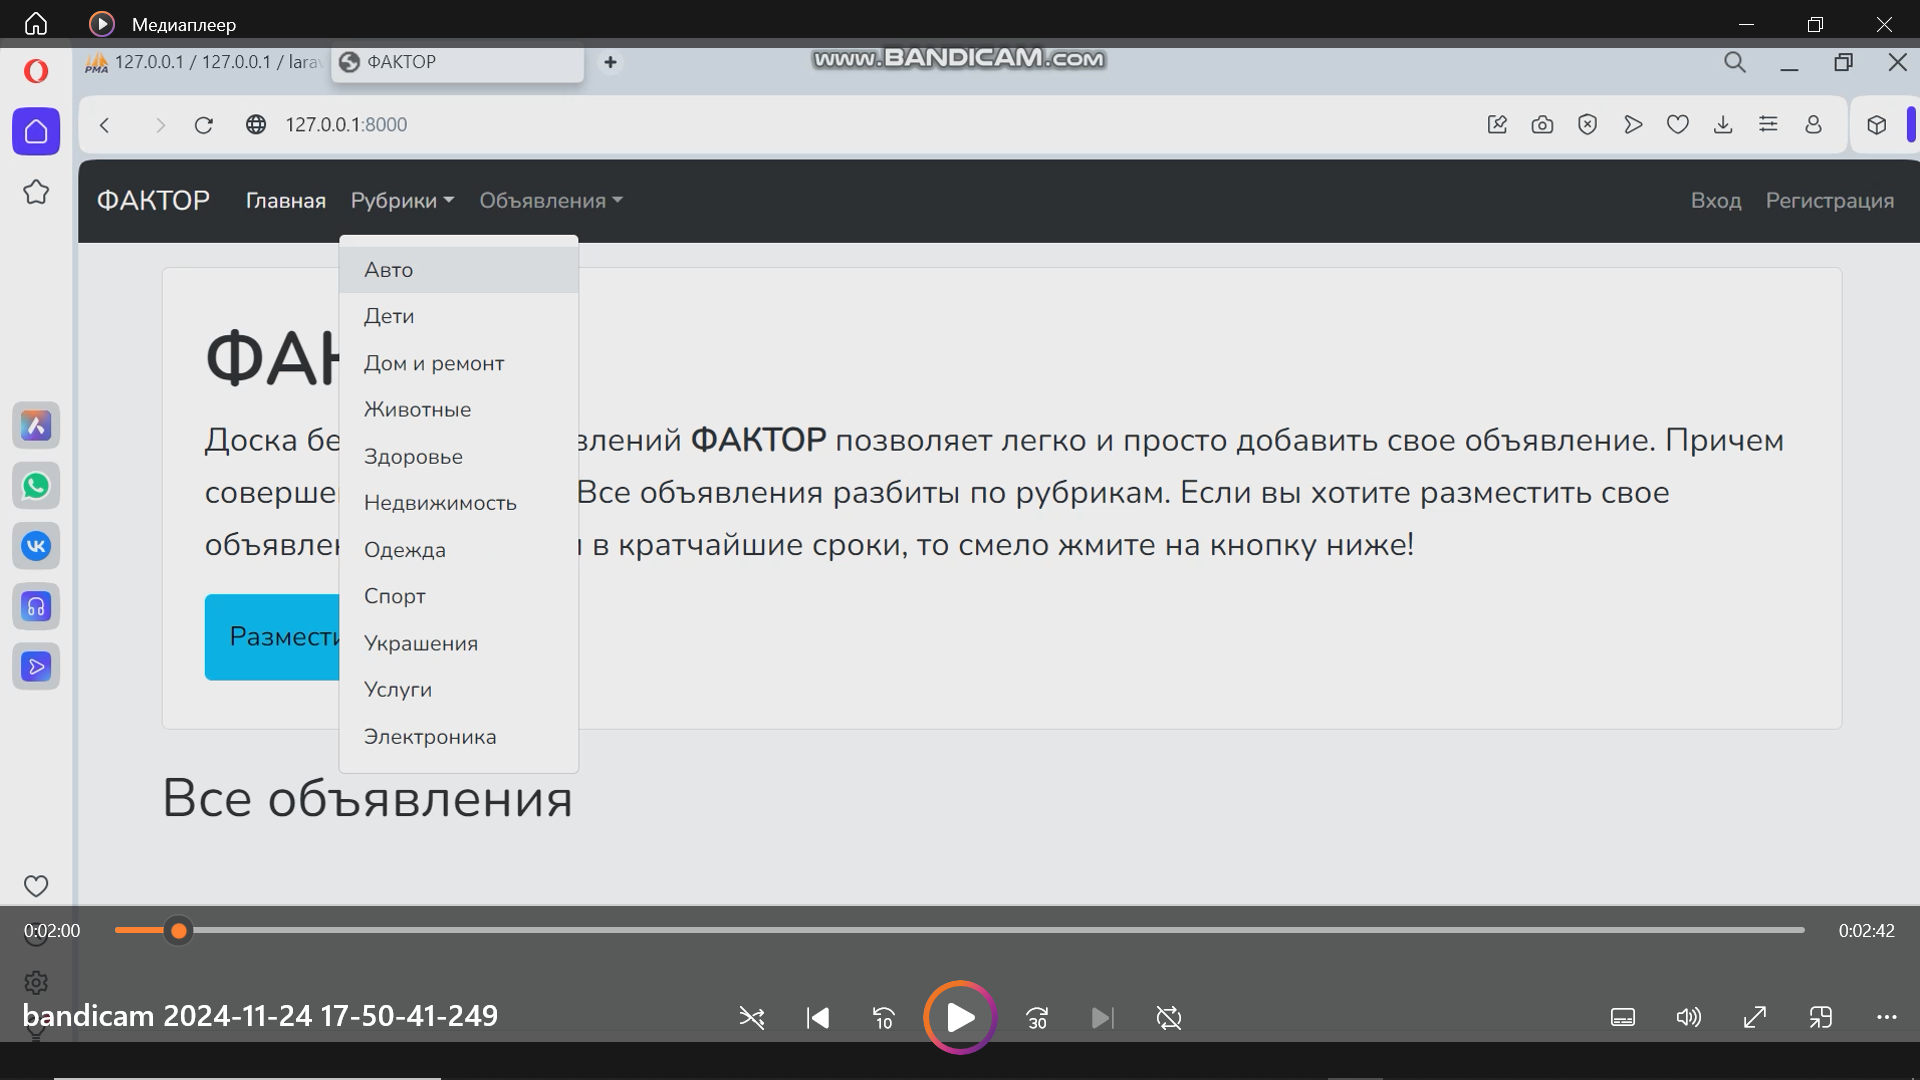Add page to bookmarks with heart icon
This screenshot has height=1080, width=1920.
[x=1678, y=125]
